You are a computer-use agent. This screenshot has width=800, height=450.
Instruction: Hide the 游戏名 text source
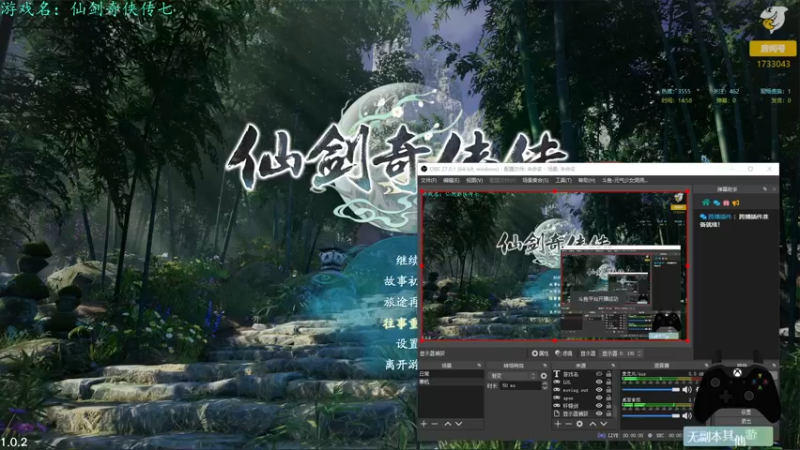(599, 374)
